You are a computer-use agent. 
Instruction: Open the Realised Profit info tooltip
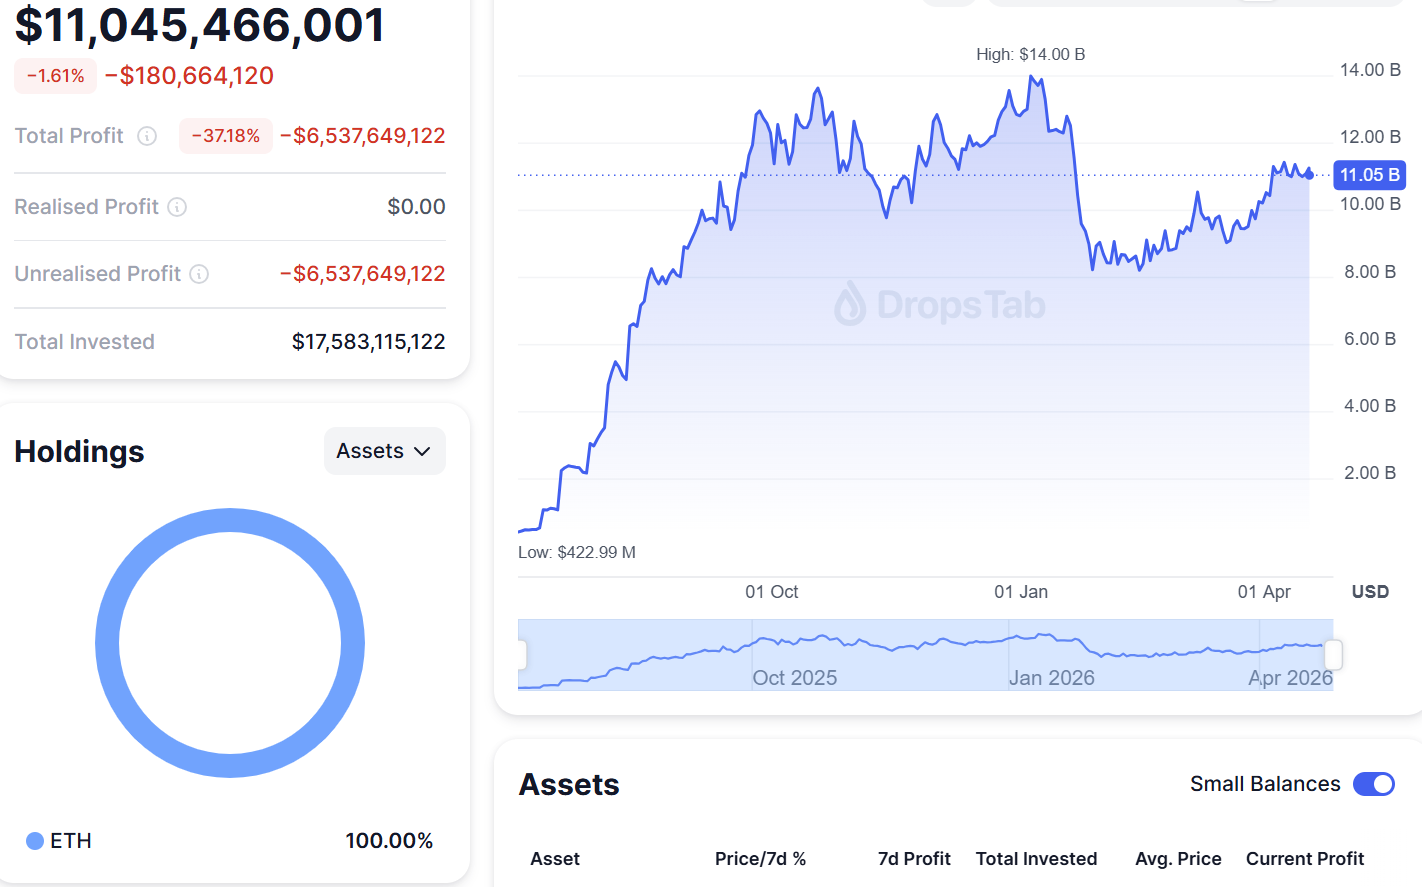pyautogui.click(x=178, y=207)
